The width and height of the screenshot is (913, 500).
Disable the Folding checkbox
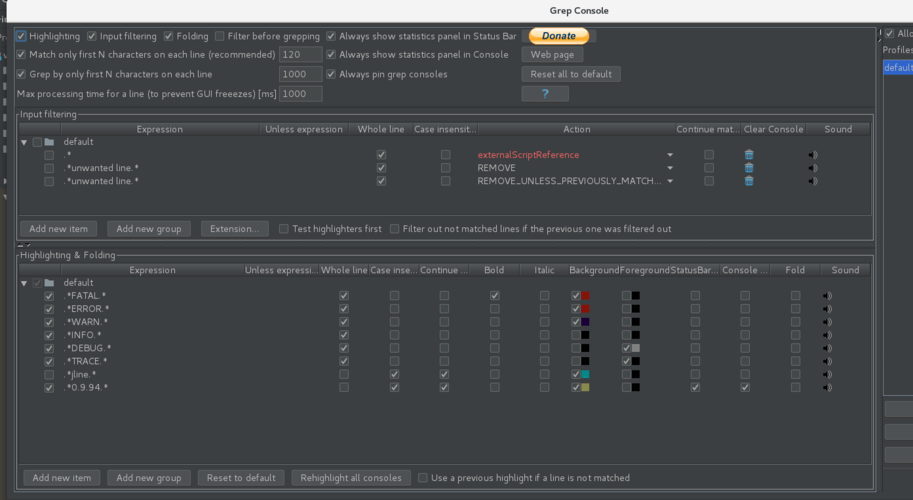click(x=168, y=36)
